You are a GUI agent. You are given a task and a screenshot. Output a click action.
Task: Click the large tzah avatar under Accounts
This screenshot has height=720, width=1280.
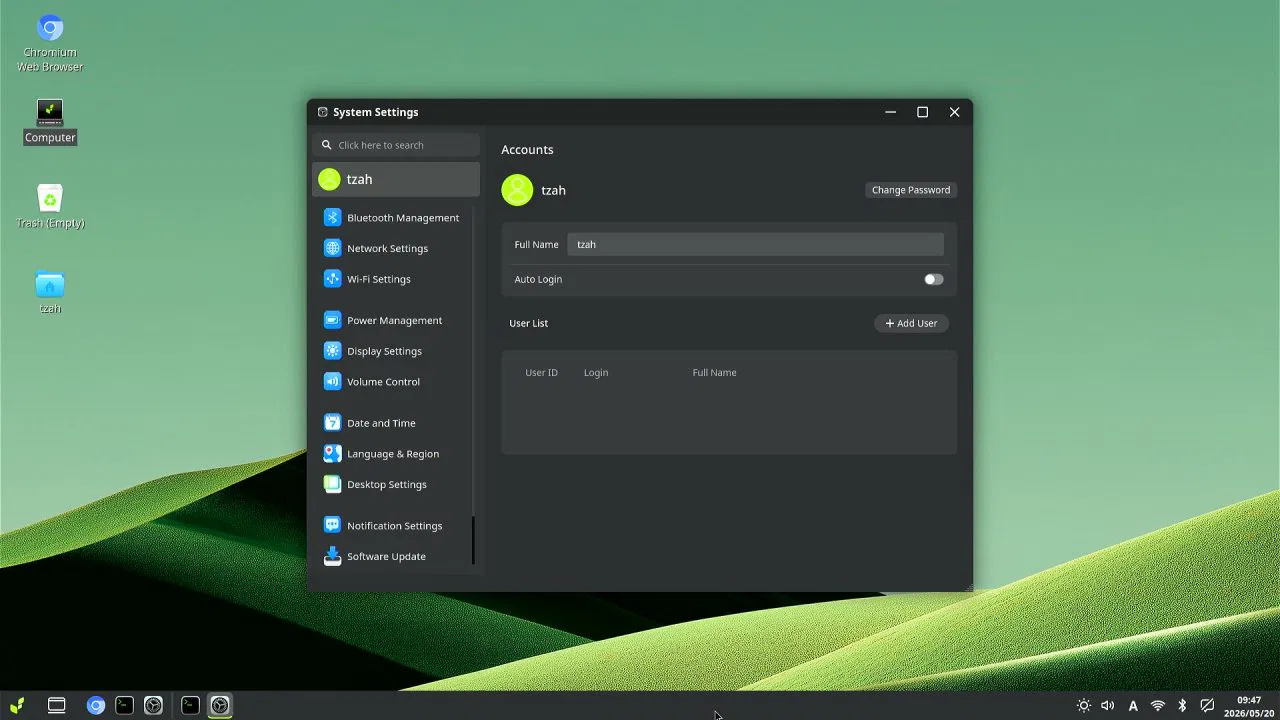click(517, 190)
